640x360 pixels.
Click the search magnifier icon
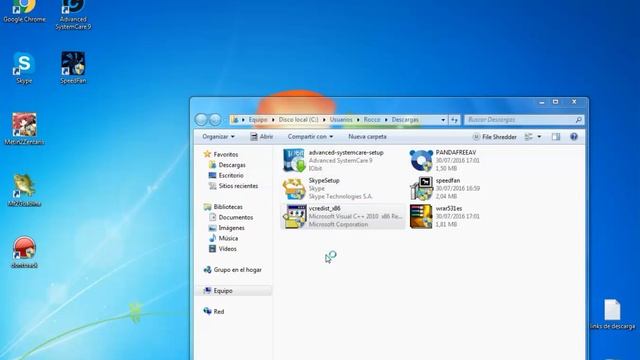[x=578, y=120]
